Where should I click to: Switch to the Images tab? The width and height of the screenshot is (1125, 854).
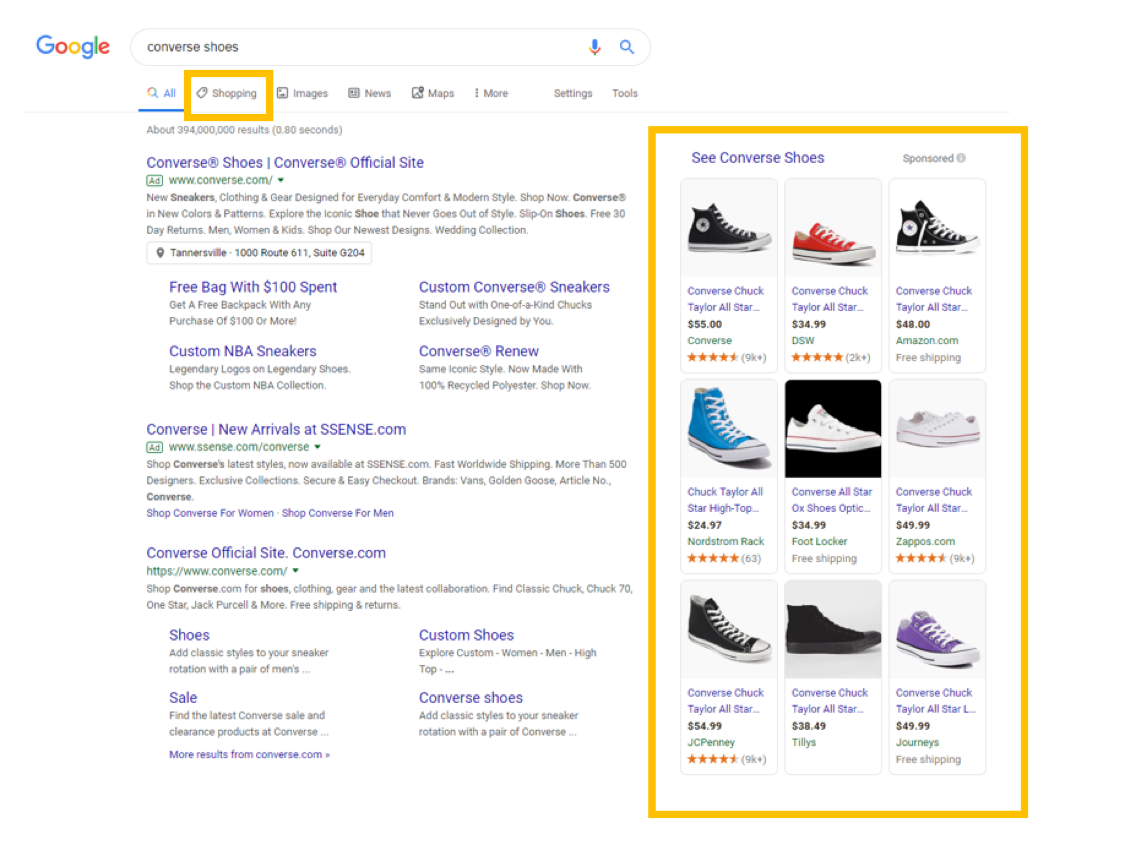pos(303,93)
